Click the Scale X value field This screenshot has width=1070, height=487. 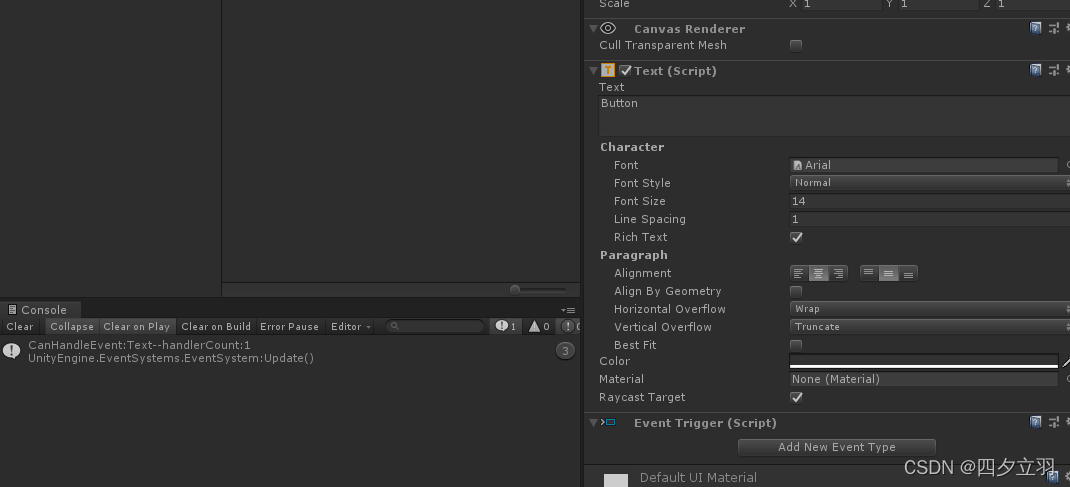(841, 4)
